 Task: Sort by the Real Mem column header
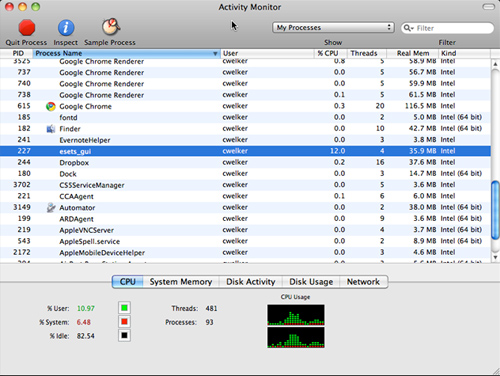413,53
